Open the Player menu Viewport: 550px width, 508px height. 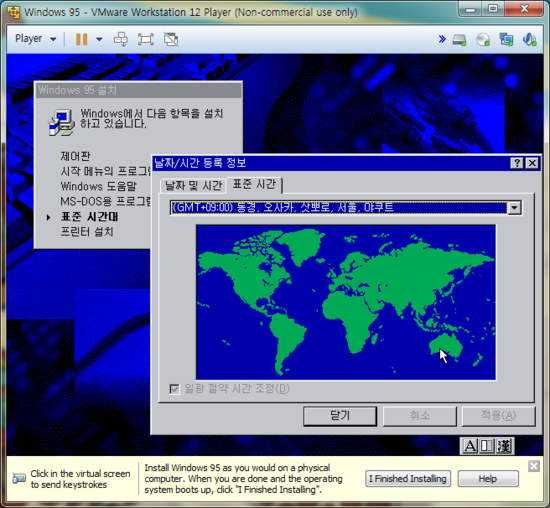pyautogui.click(x=28, y=39)
